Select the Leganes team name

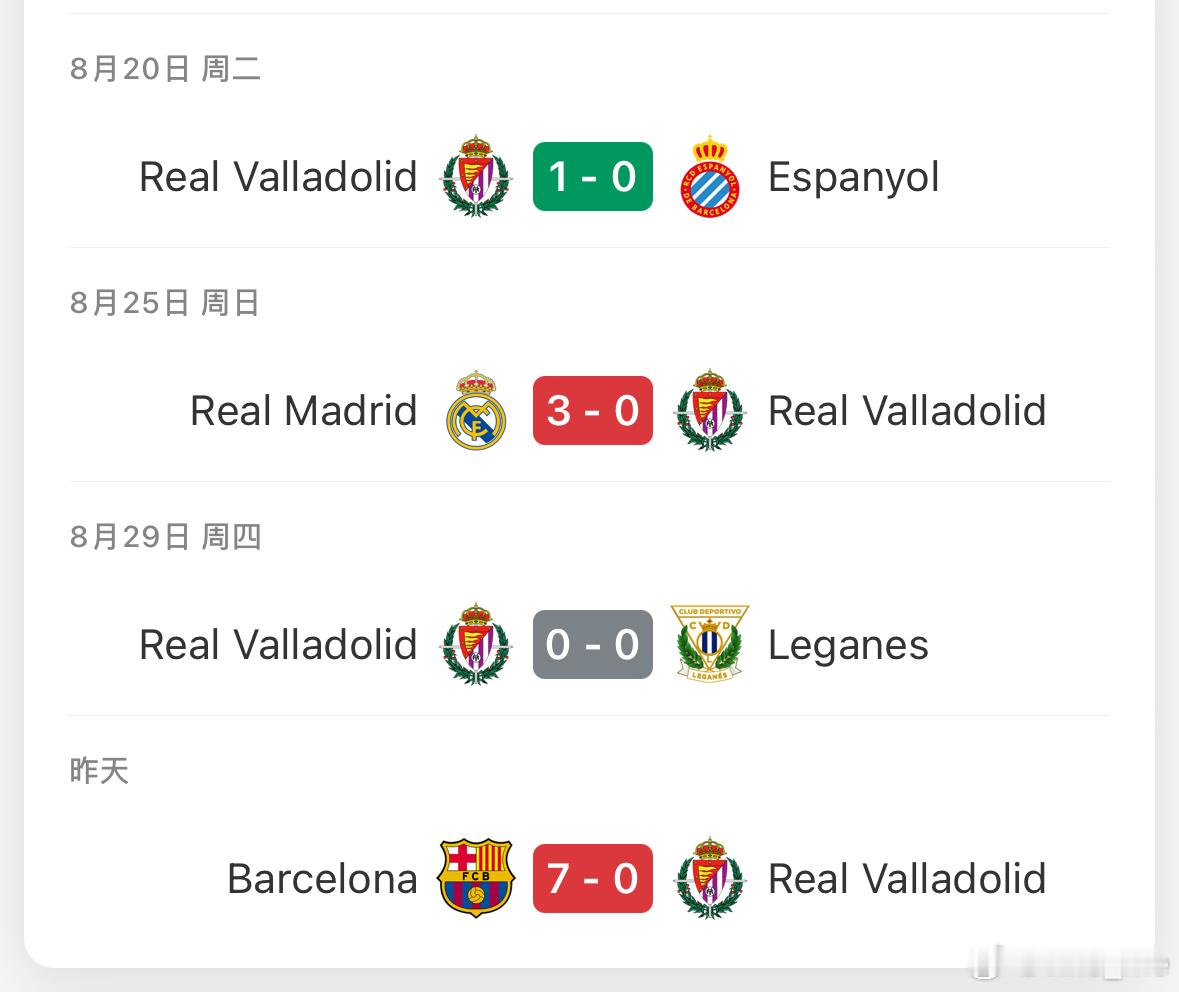click(848, 646)
